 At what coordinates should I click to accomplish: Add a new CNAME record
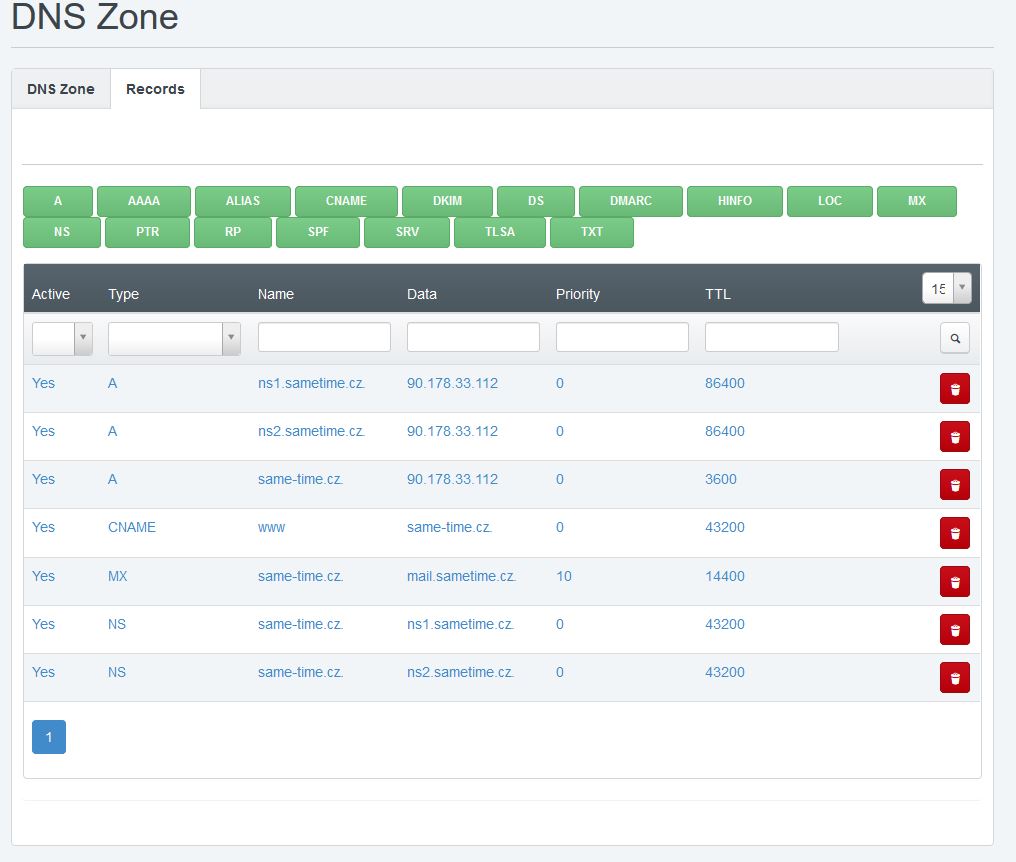click(346, 201)
